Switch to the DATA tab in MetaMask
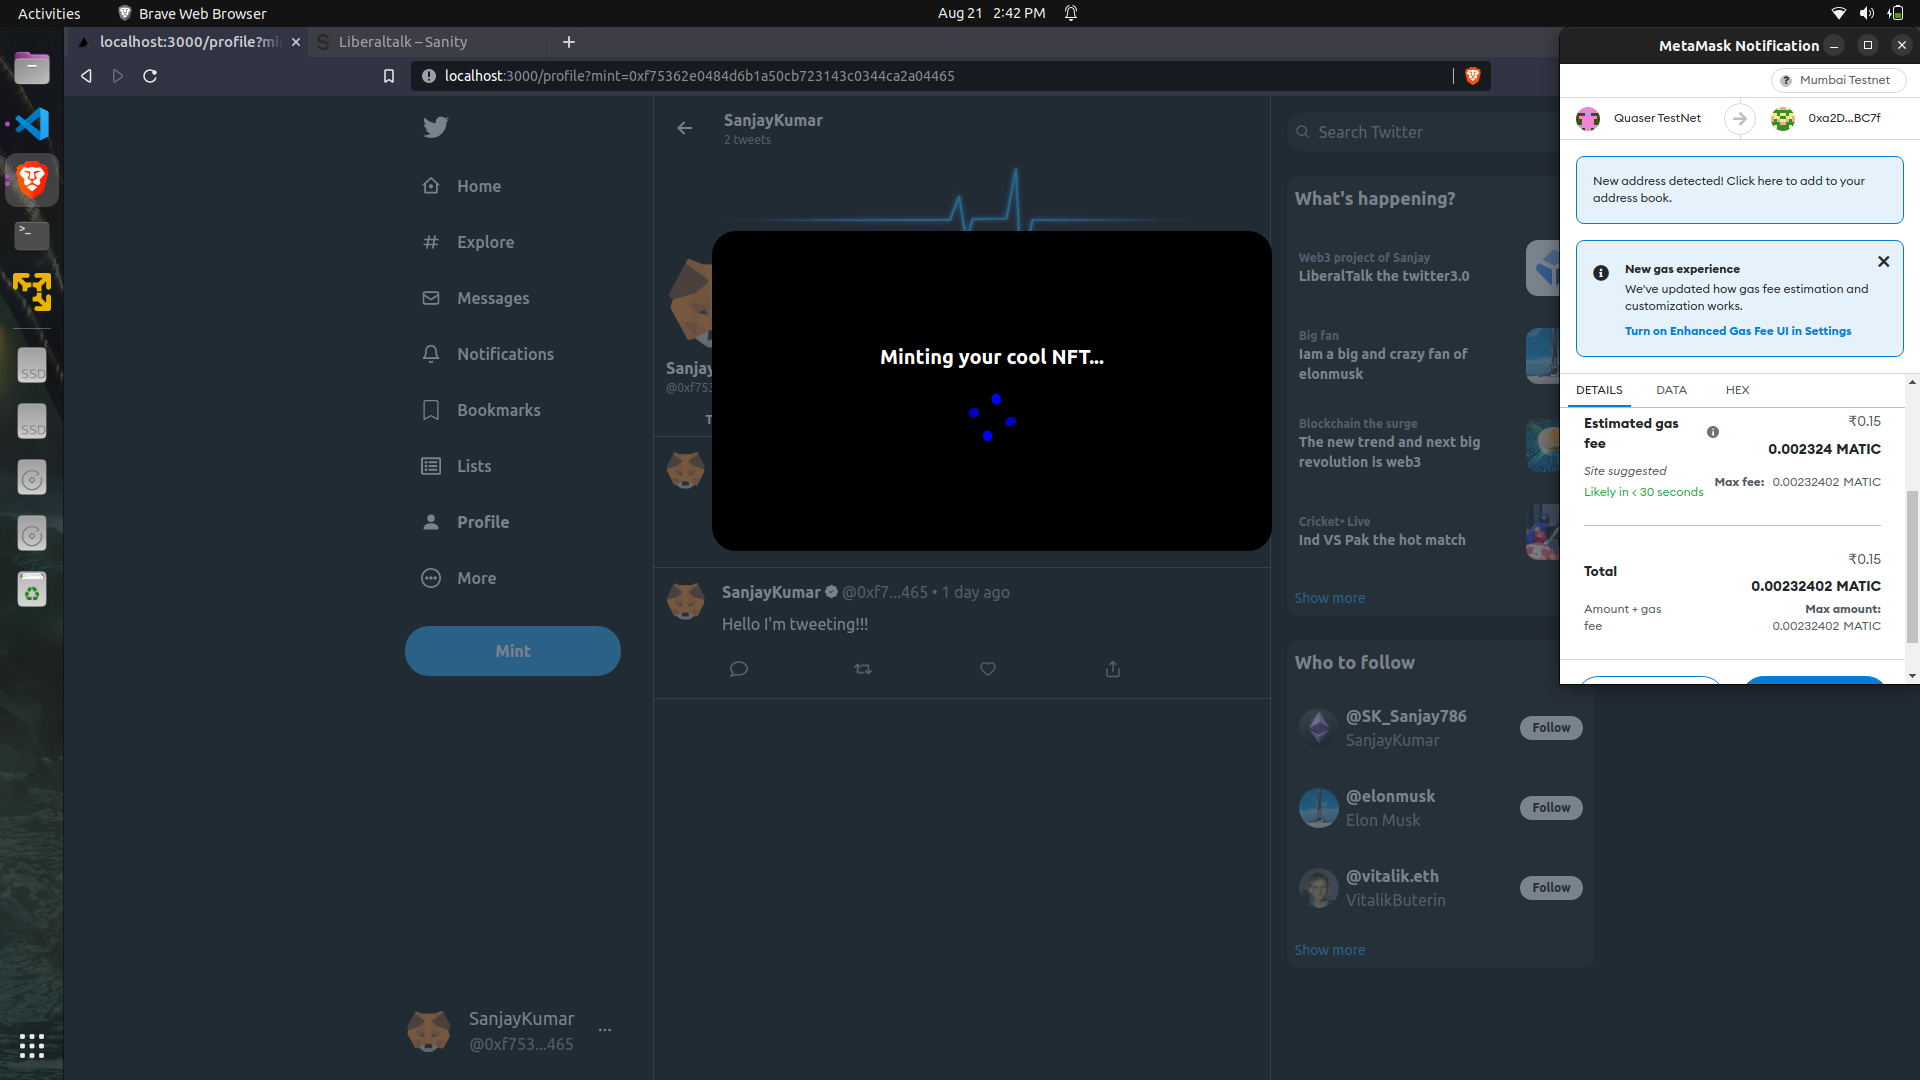The image size is (1920, 1080). tap(1671, 390)
